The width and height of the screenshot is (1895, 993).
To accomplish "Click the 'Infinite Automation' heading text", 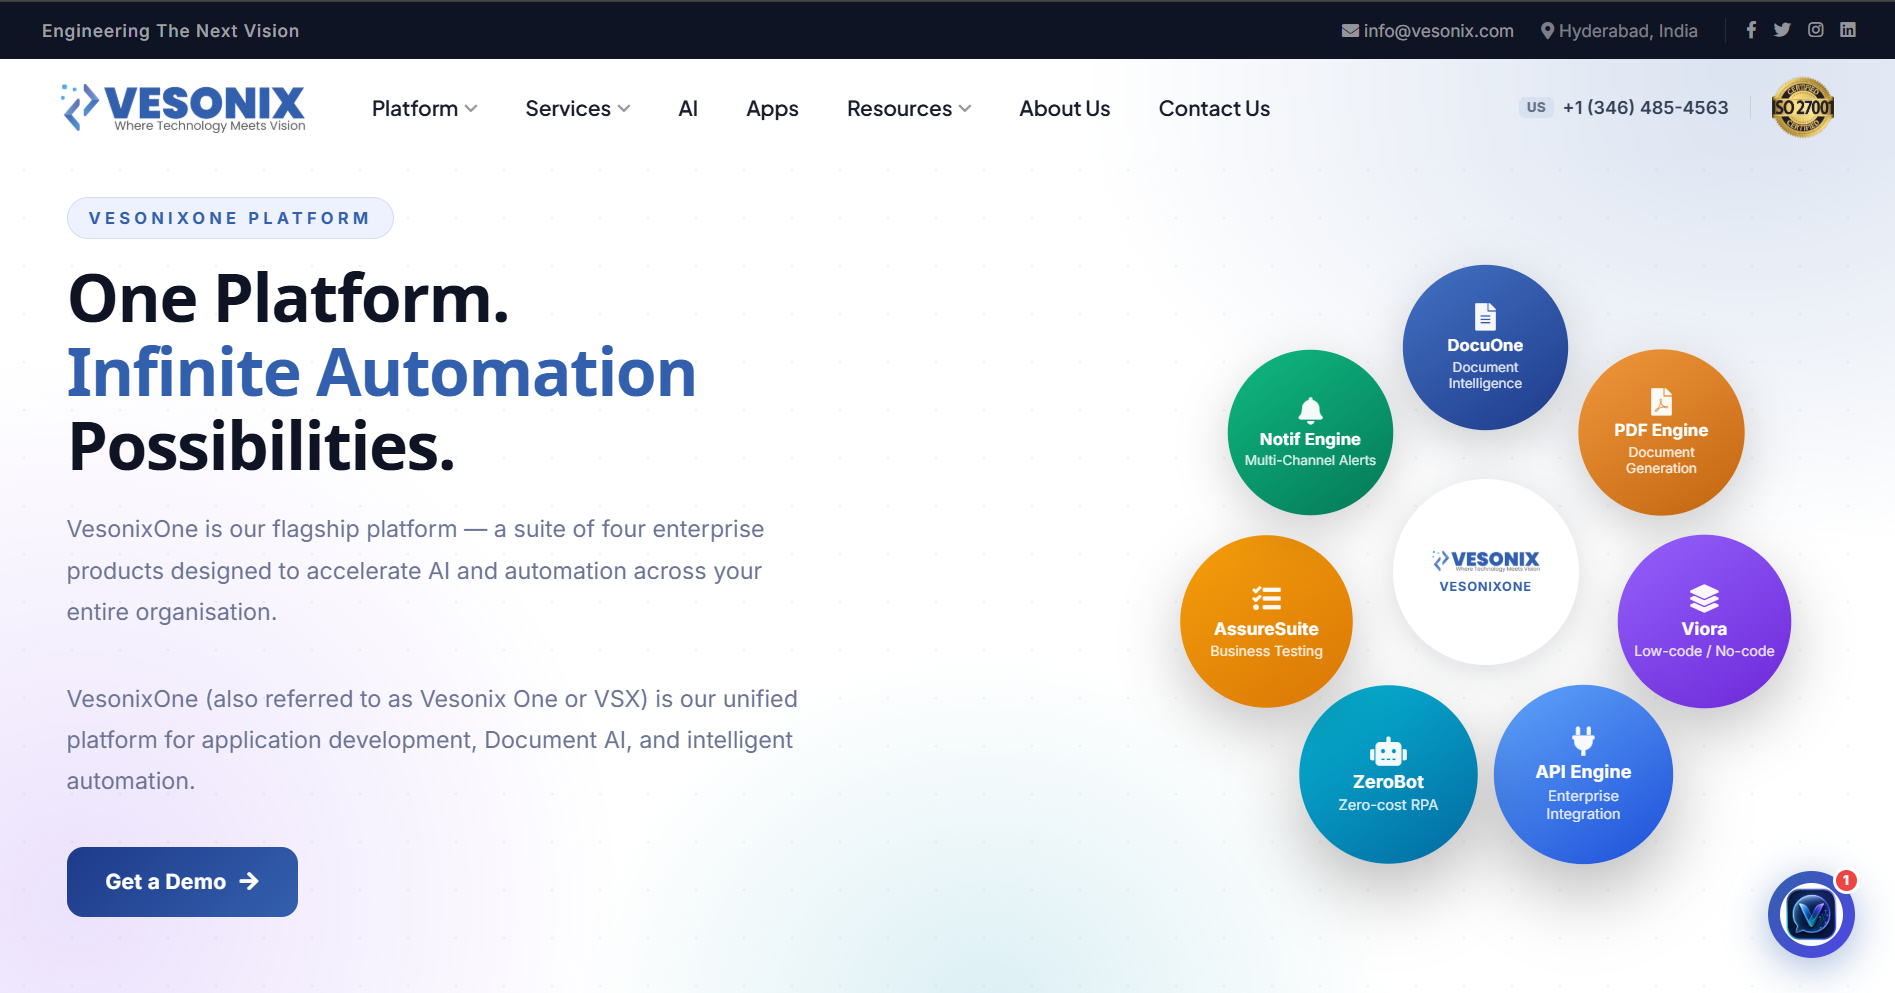I will [381, 373].
